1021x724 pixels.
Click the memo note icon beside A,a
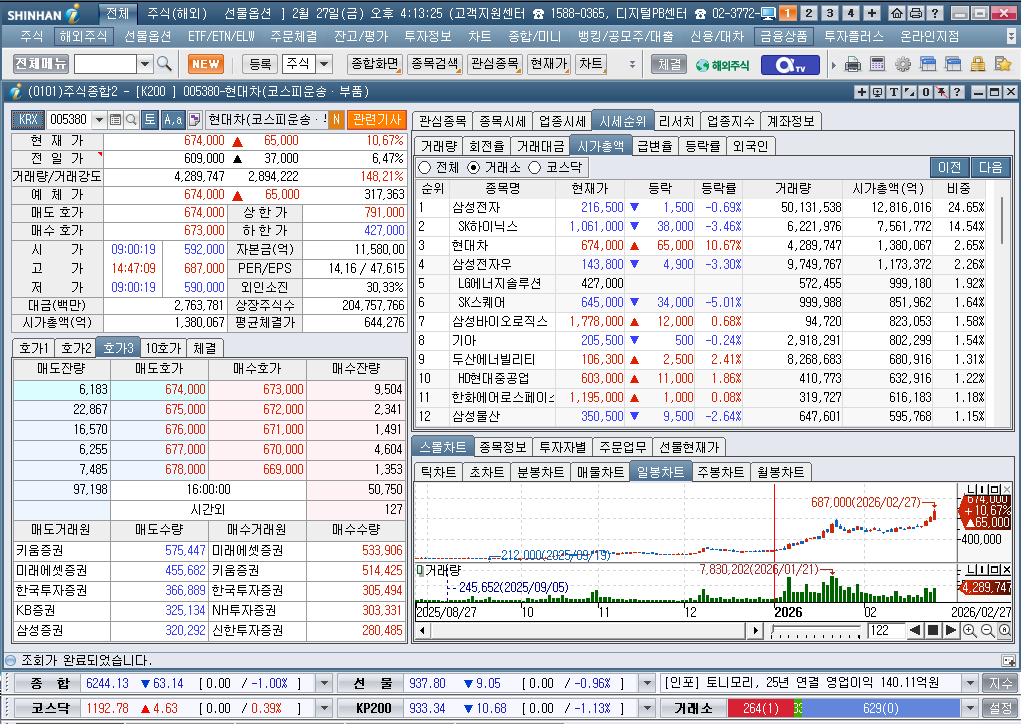tap(193, 119)
